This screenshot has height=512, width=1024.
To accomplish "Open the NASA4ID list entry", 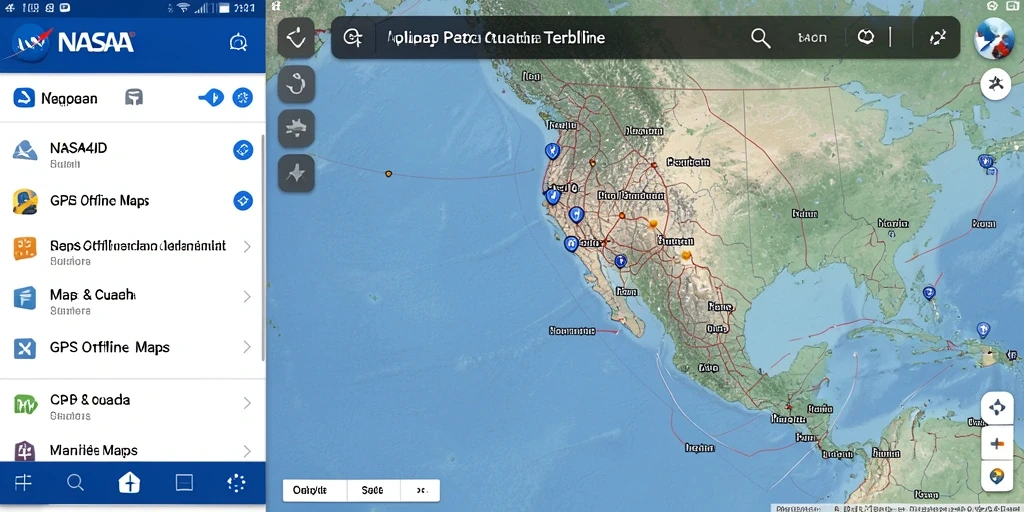I will click(131, 153).
